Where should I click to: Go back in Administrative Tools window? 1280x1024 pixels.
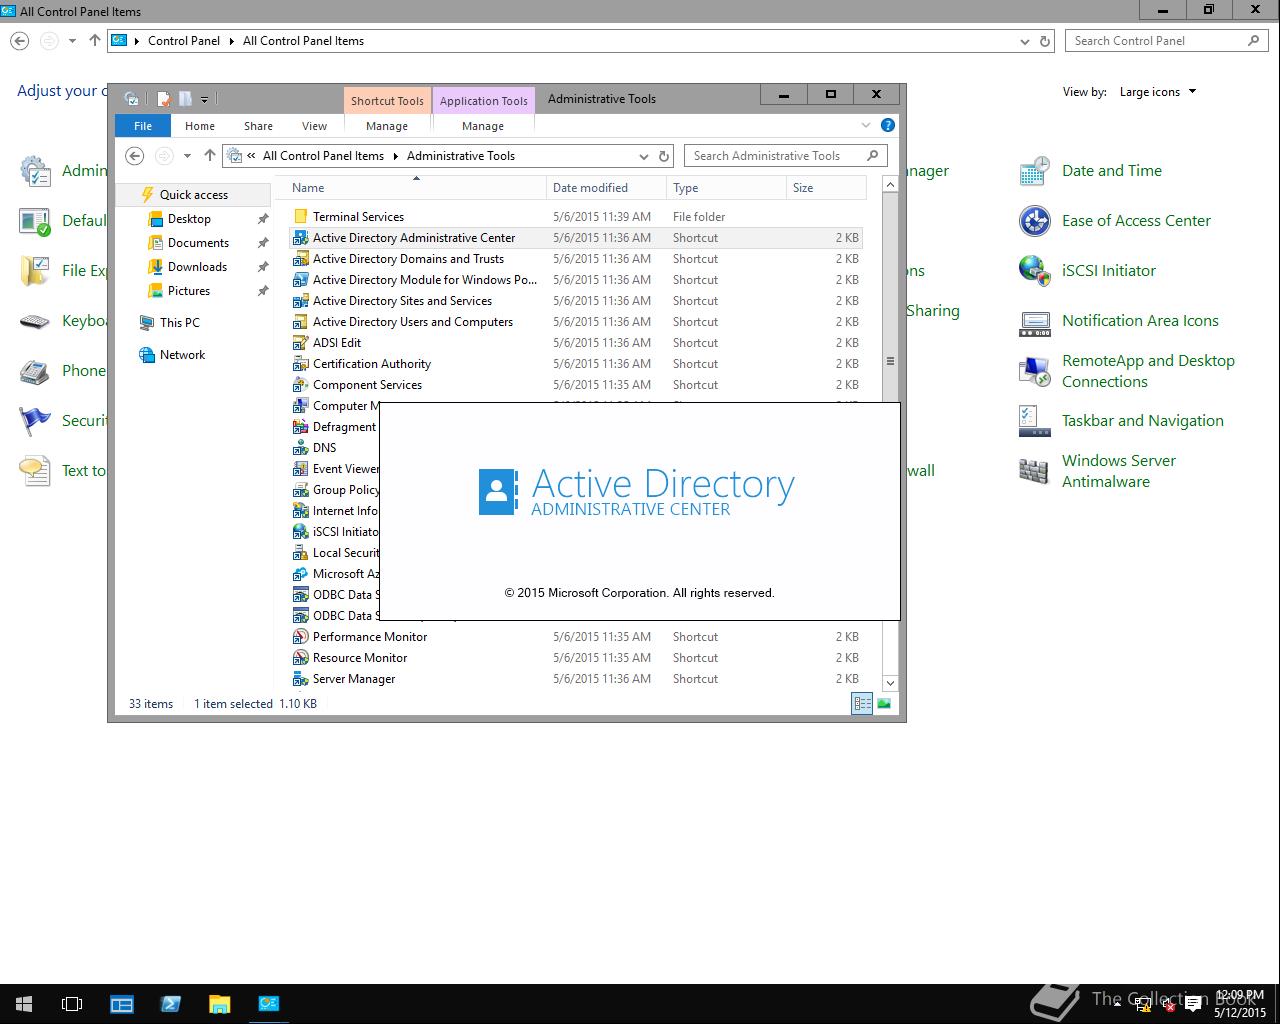[134, 156]
